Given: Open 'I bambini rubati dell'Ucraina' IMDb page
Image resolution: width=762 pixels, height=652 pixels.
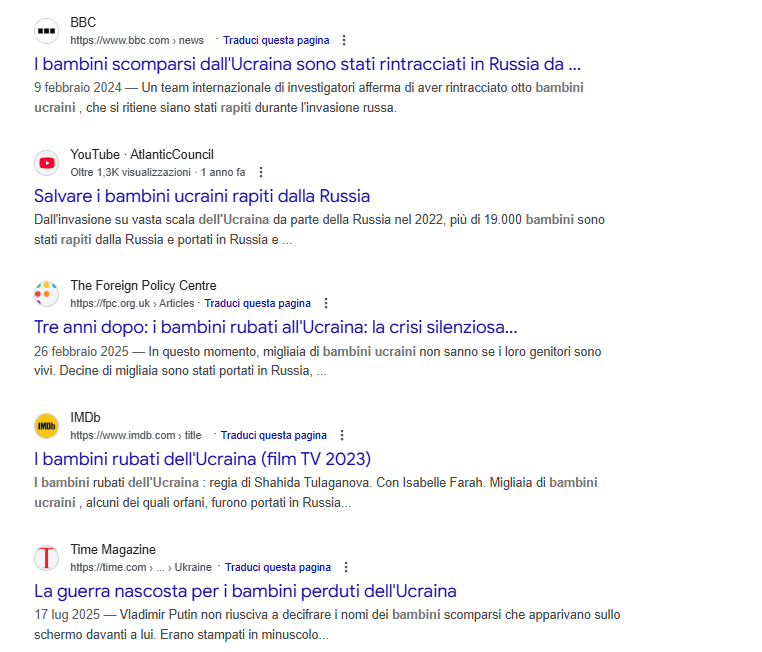Looking at the screenshot, I should 202,459.
